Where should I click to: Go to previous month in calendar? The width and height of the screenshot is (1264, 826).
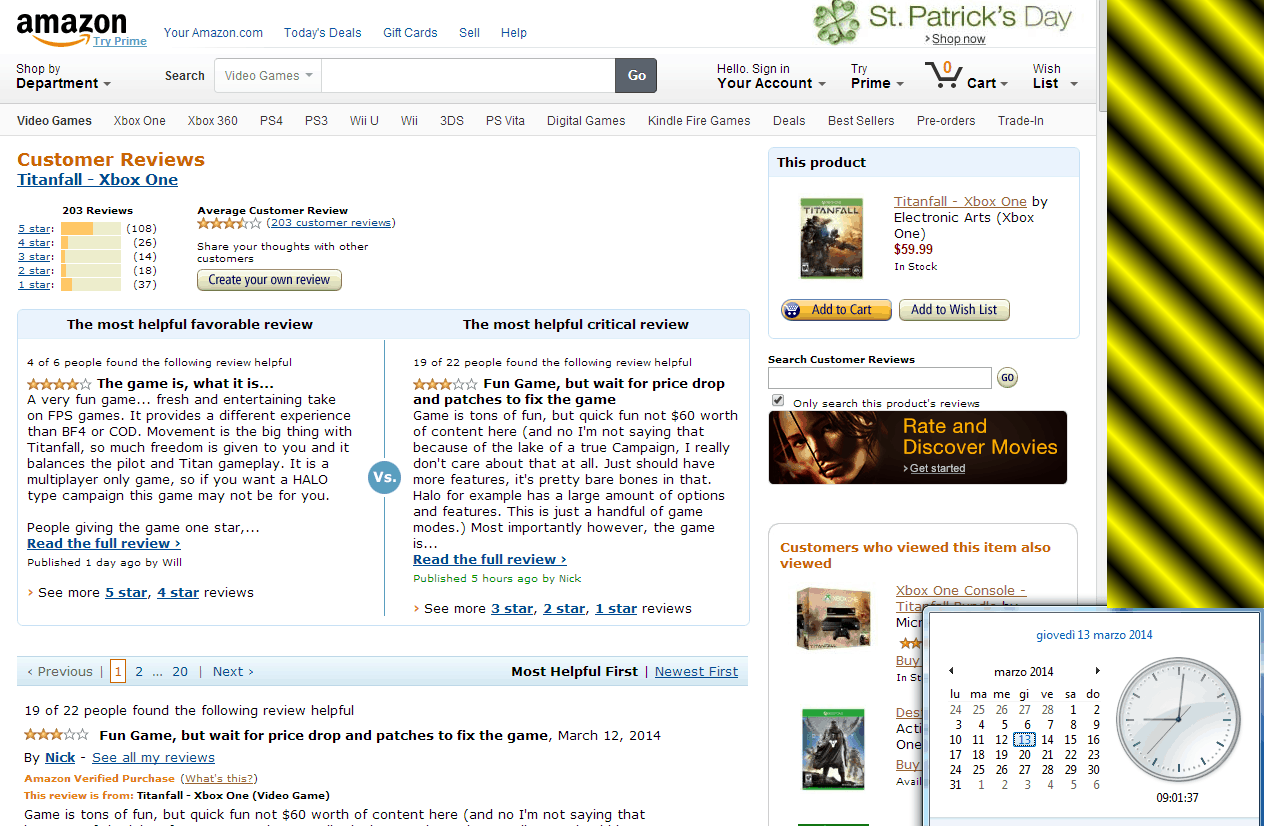[951, 671]
